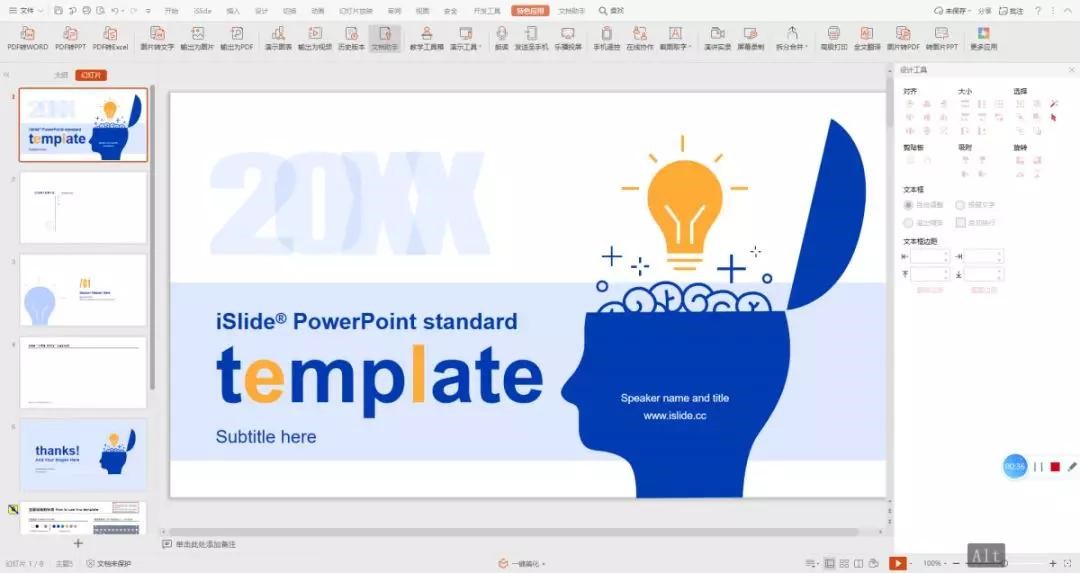1080x573 pixels.
Task: Click the 图片转PDF icon
Action: [903, 34]
